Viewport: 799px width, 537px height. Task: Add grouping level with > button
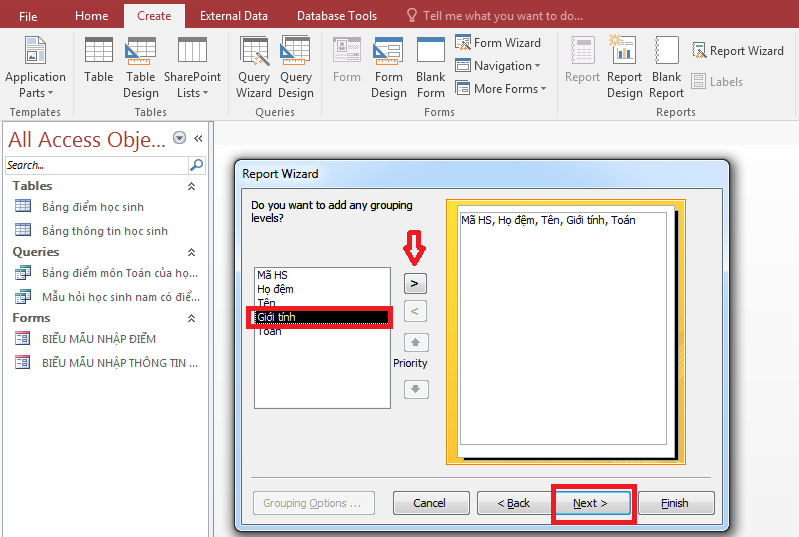pos(415,283)
